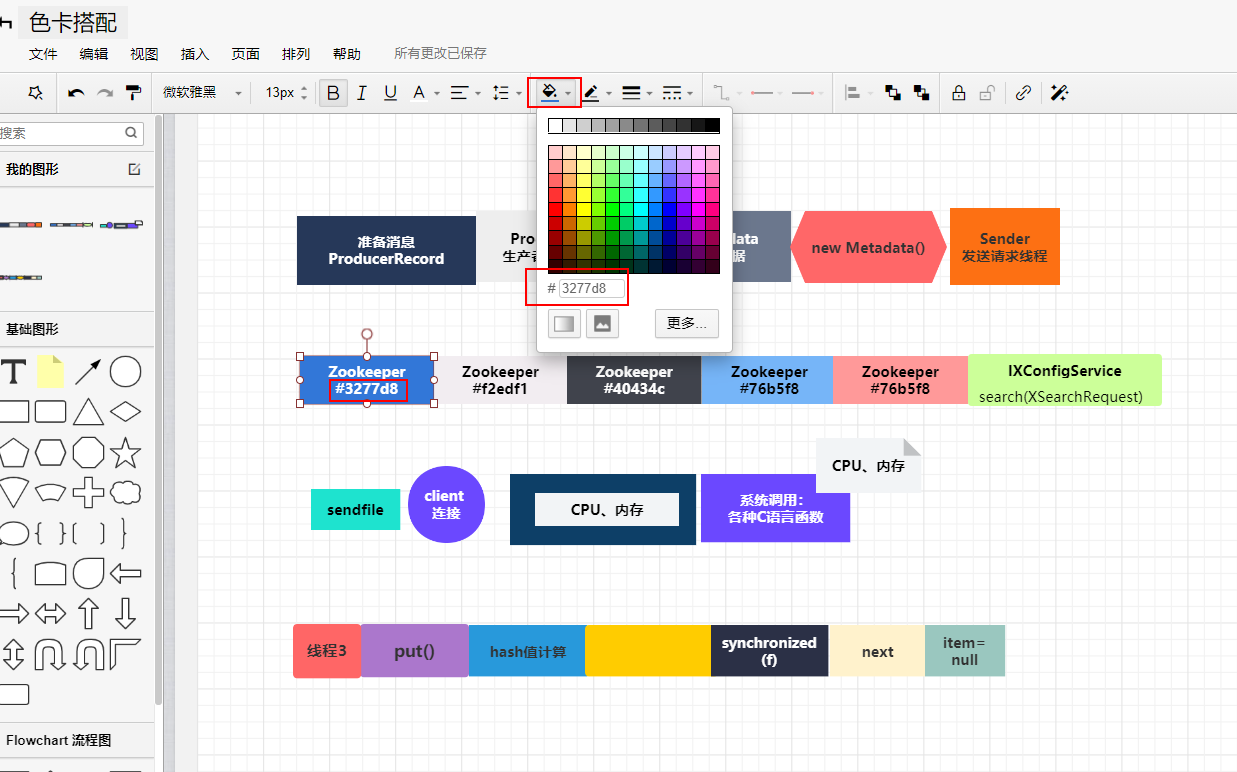Choose image fill in the color popup

pos(602,323)
